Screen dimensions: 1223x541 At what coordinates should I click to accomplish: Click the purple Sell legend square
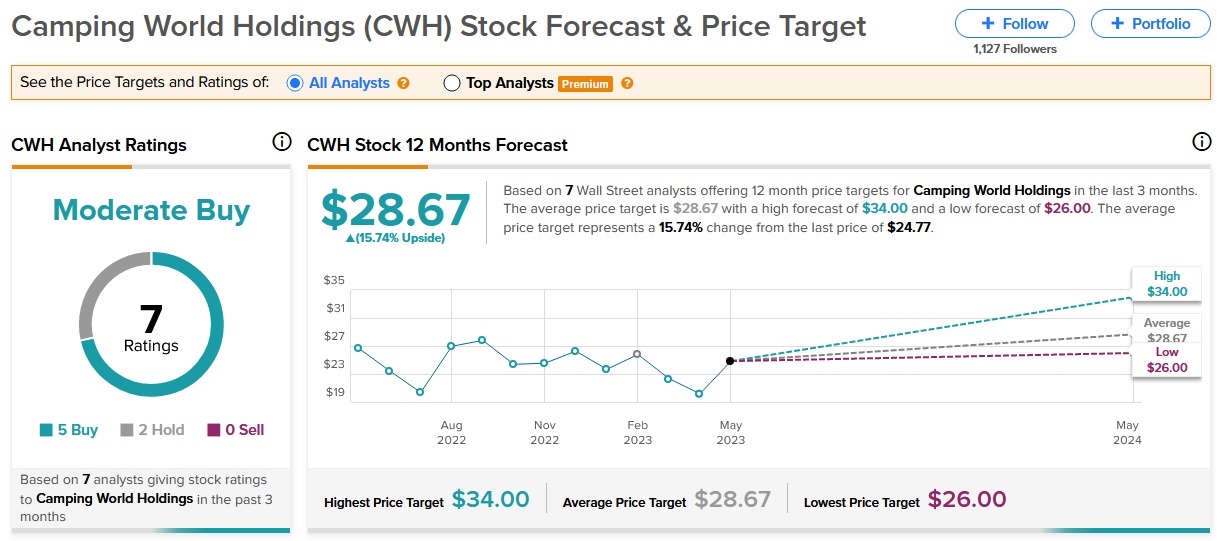(213, 430)
